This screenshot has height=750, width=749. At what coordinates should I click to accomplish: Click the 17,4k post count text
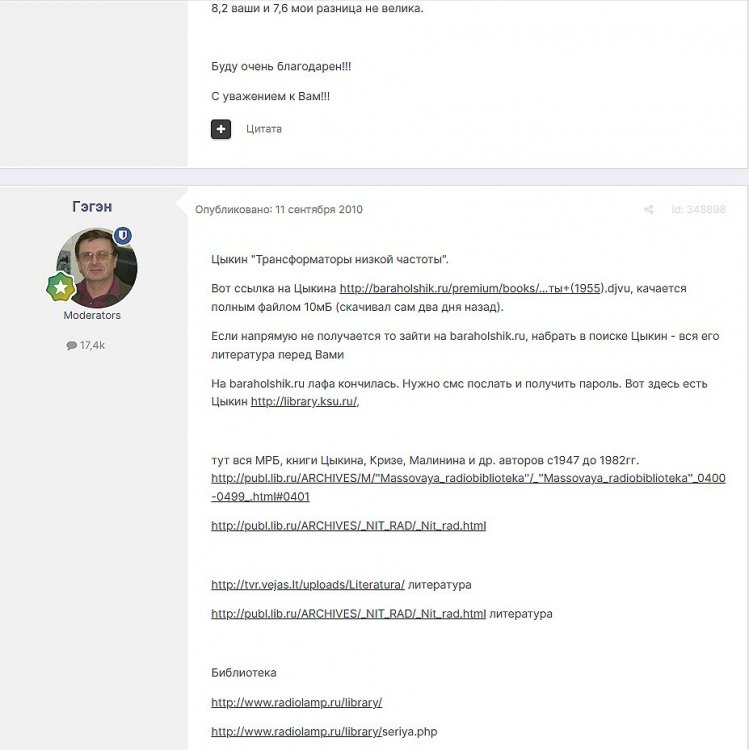tap(92, 345)
